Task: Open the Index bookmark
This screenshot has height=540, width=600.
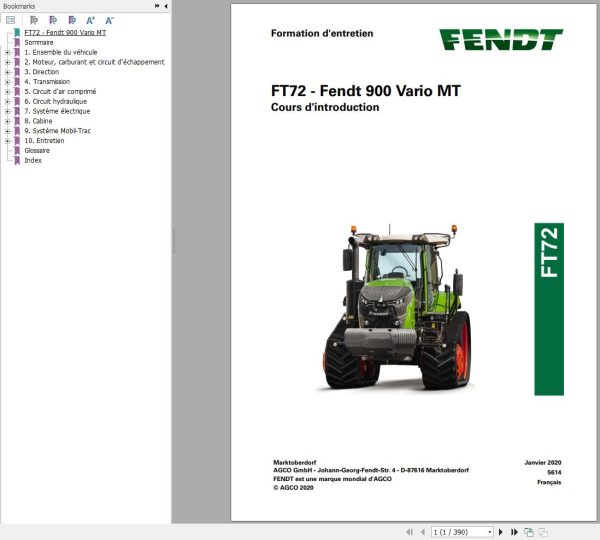Action: [x=33, y=160]
